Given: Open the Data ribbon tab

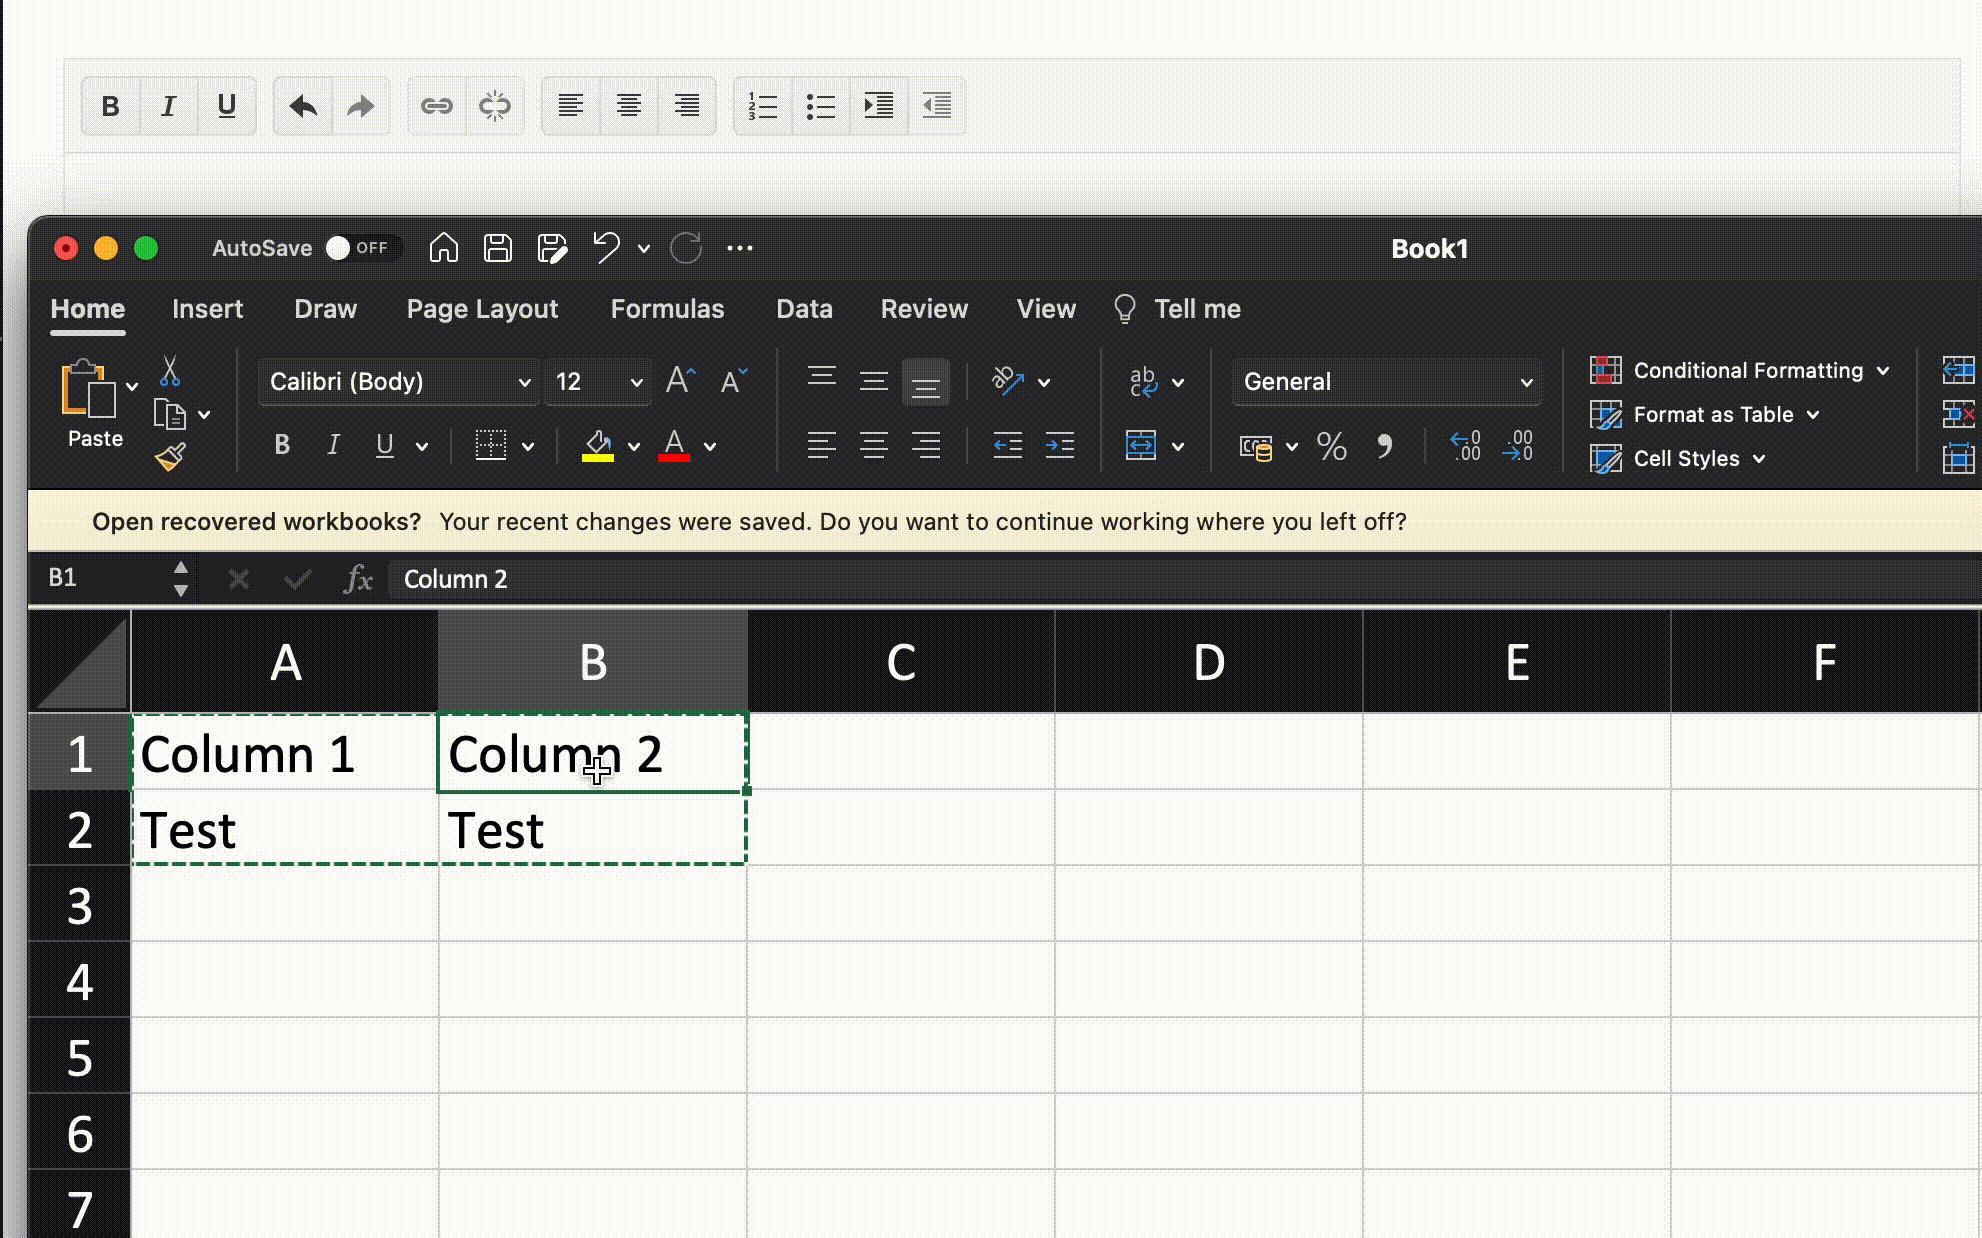Looking at the screenshot, I should (x=804, y=308).
